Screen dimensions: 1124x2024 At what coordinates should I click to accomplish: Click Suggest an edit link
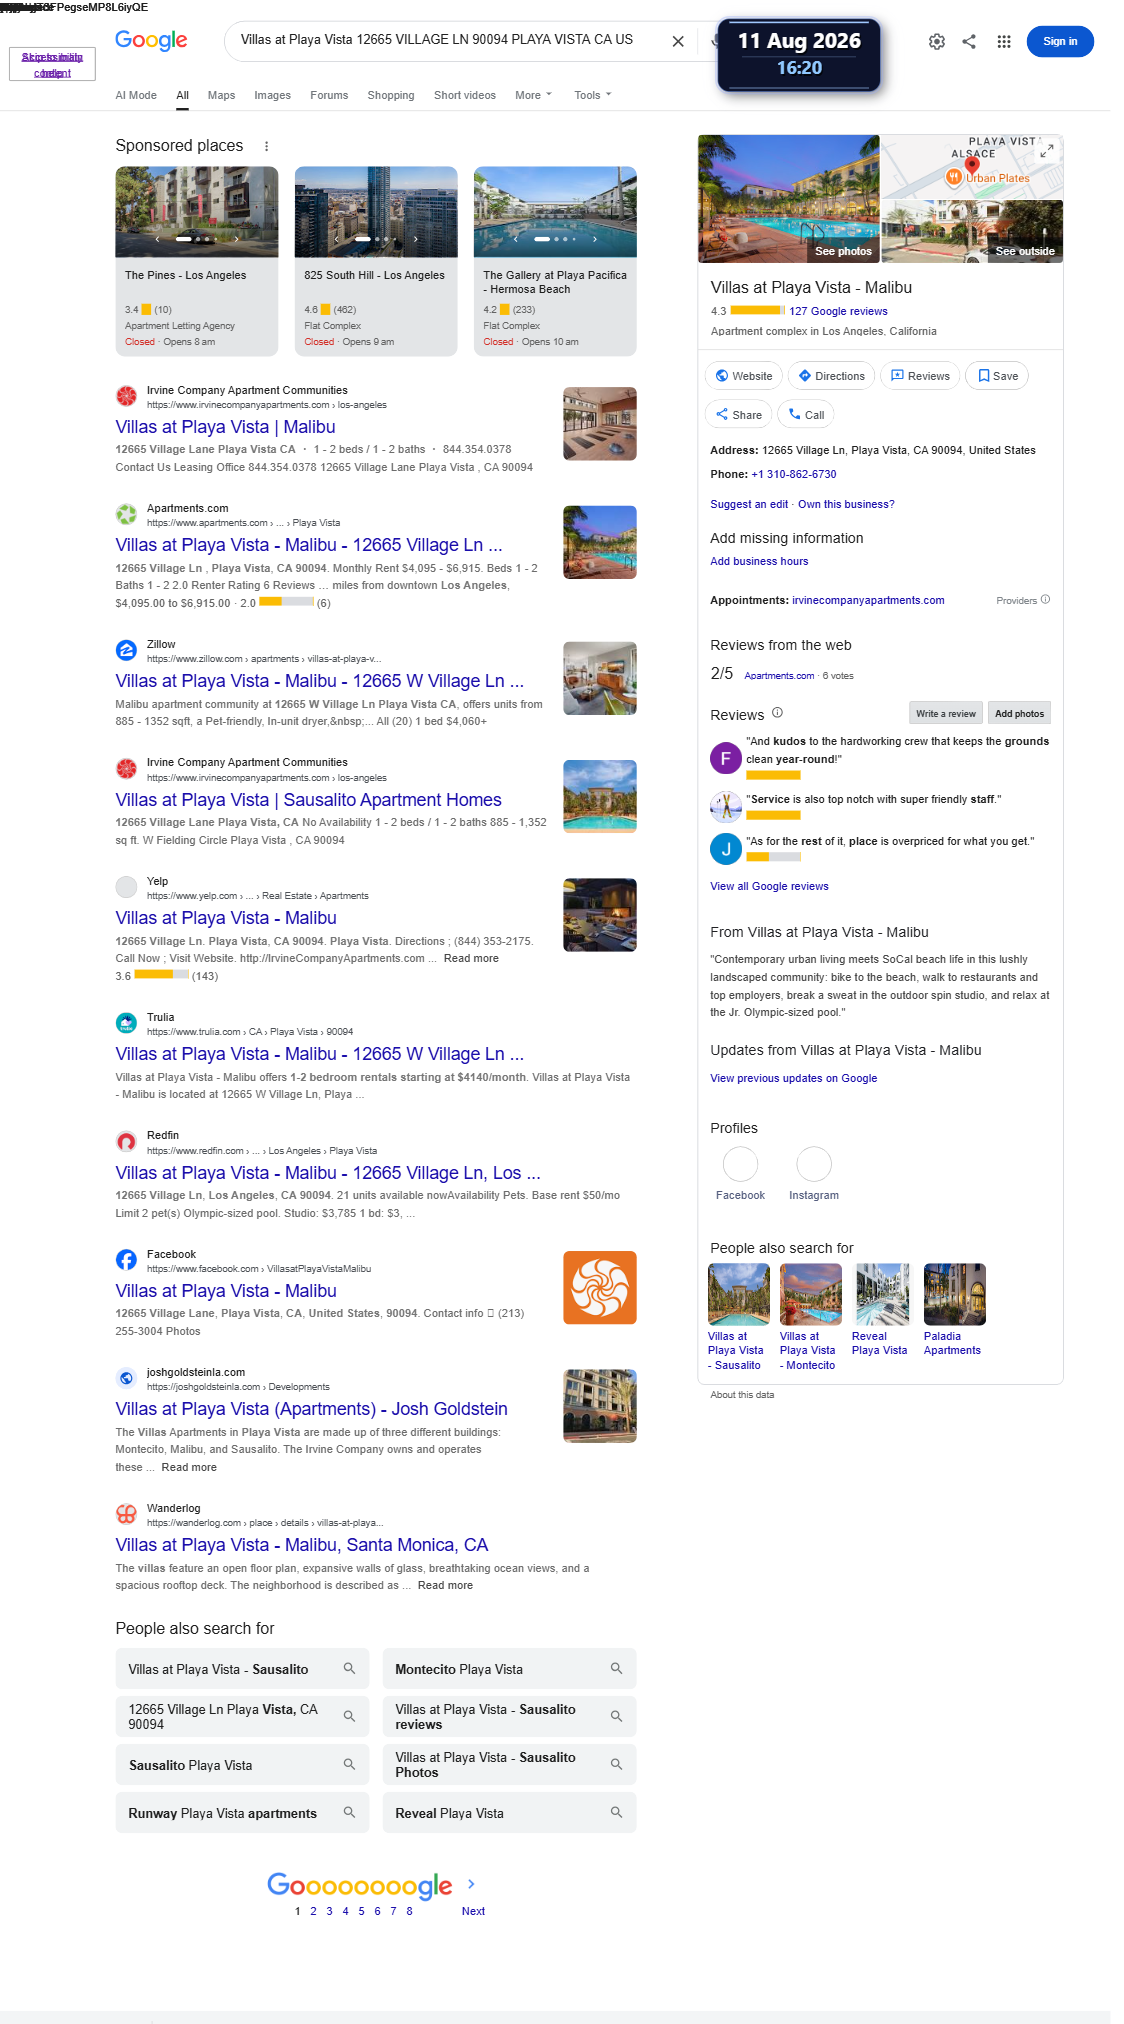(749, 504)
